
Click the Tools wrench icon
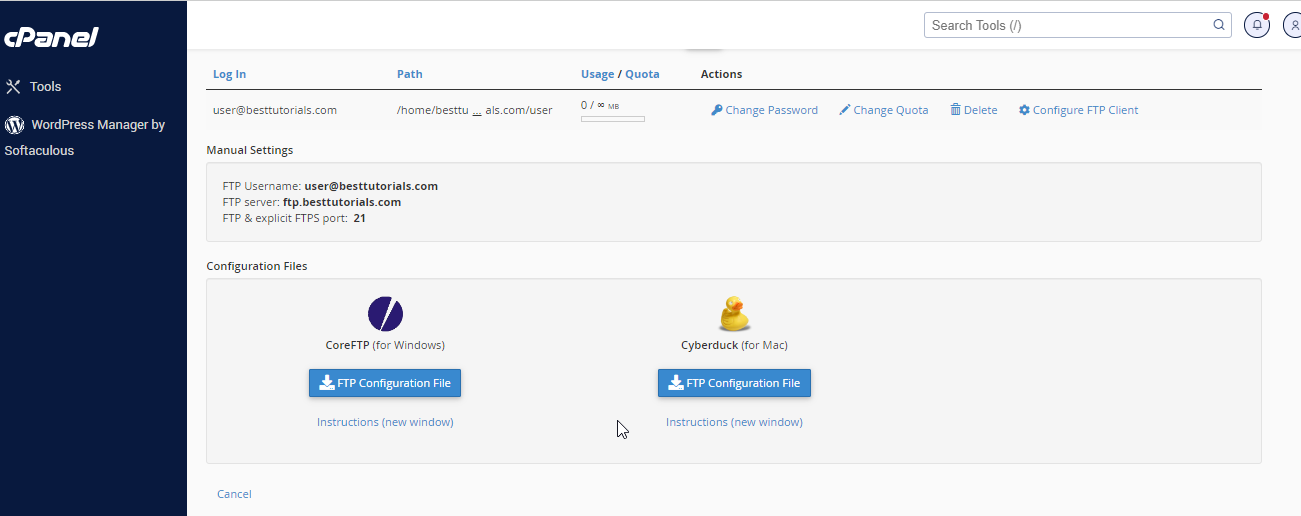(13, 87)
